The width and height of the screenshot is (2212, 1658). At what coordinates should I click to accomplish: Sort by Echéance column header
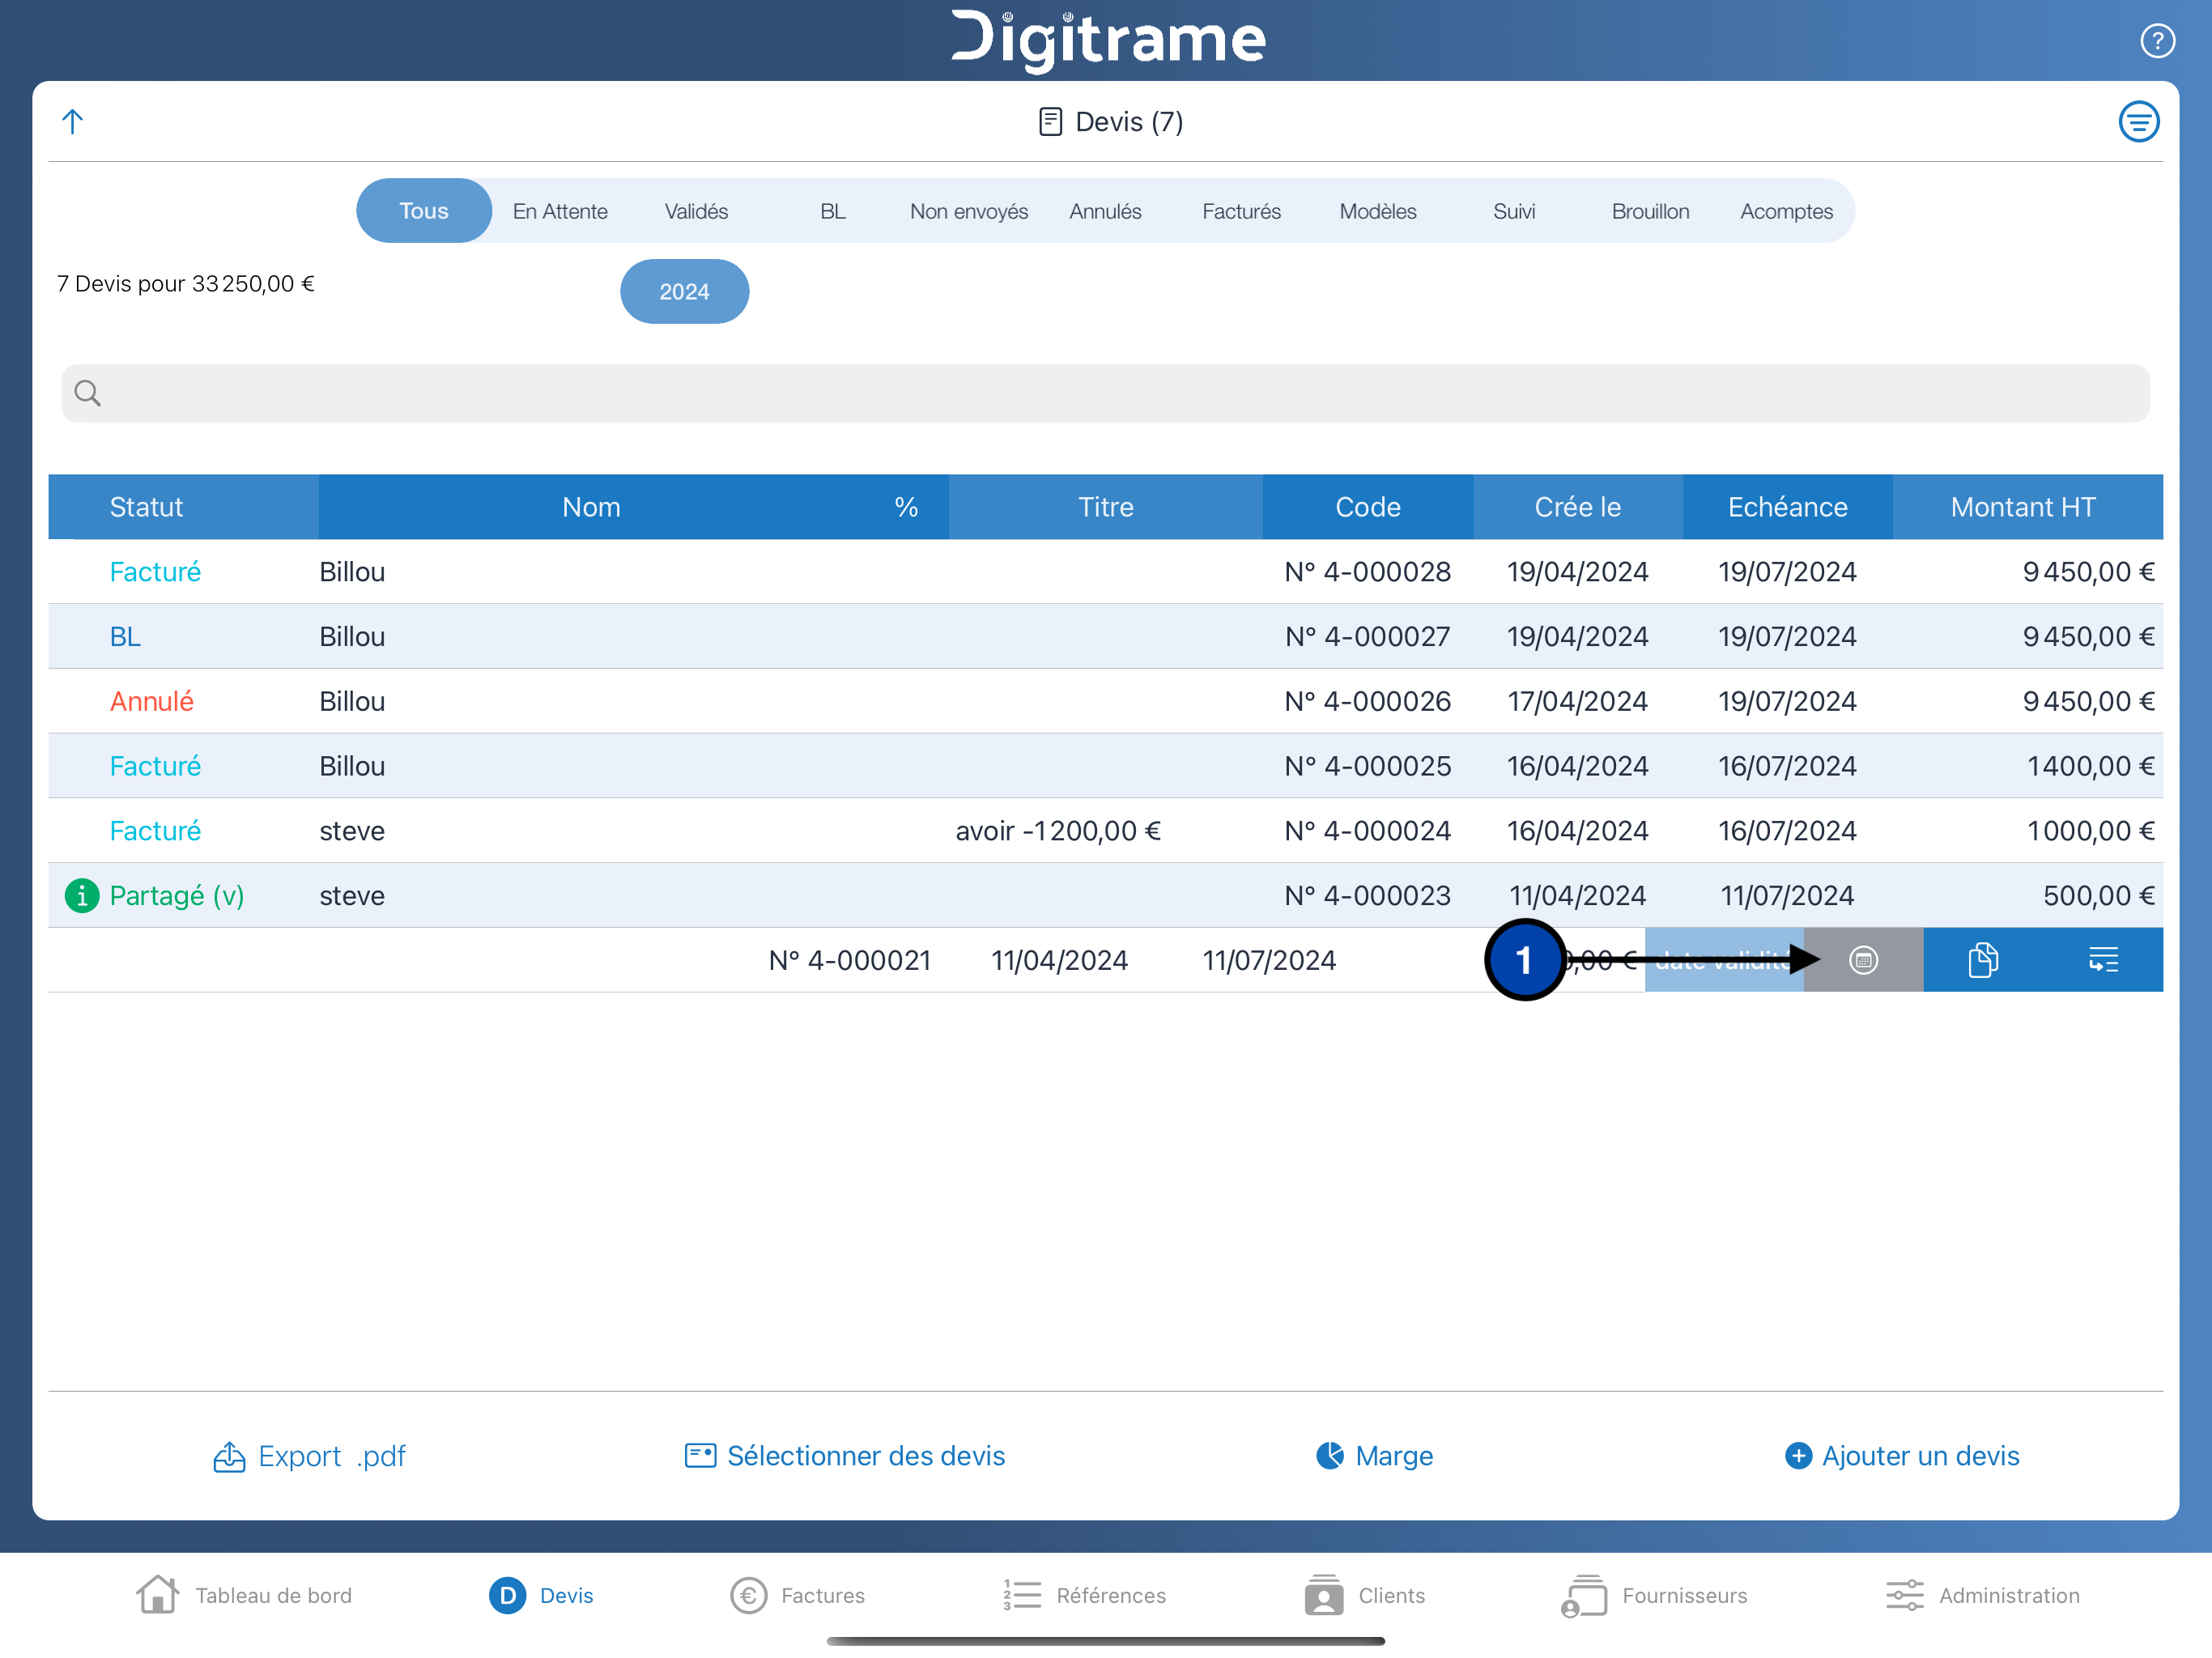point(1787,507)
